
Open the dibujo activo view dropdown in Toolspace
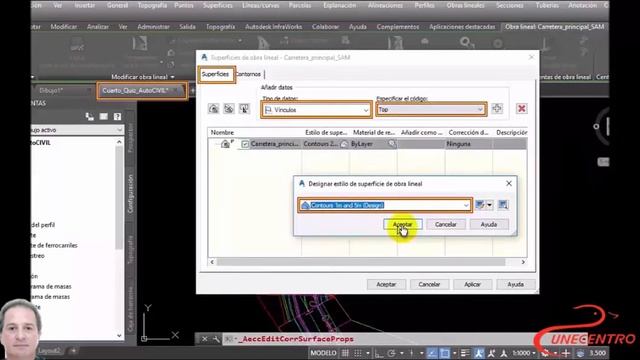(x=77, y=130)
